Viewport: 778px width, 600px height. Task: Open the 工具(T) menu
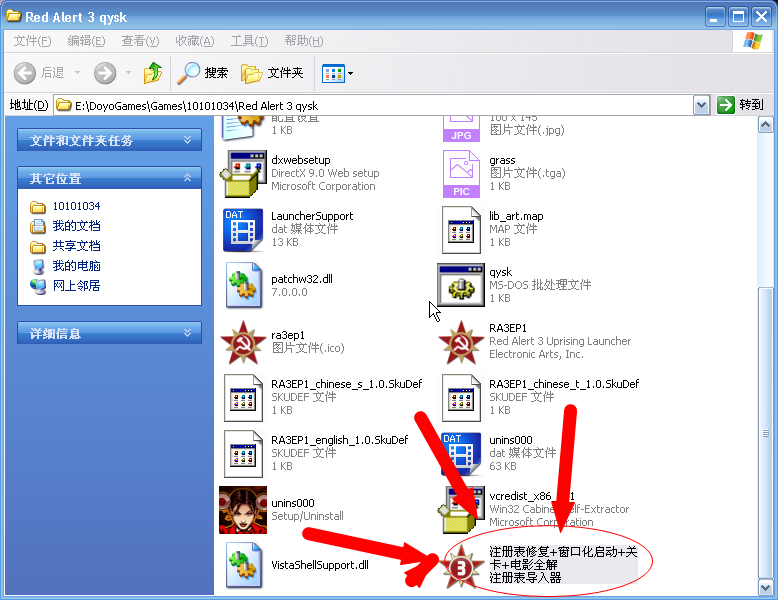[x=249, y=41]
